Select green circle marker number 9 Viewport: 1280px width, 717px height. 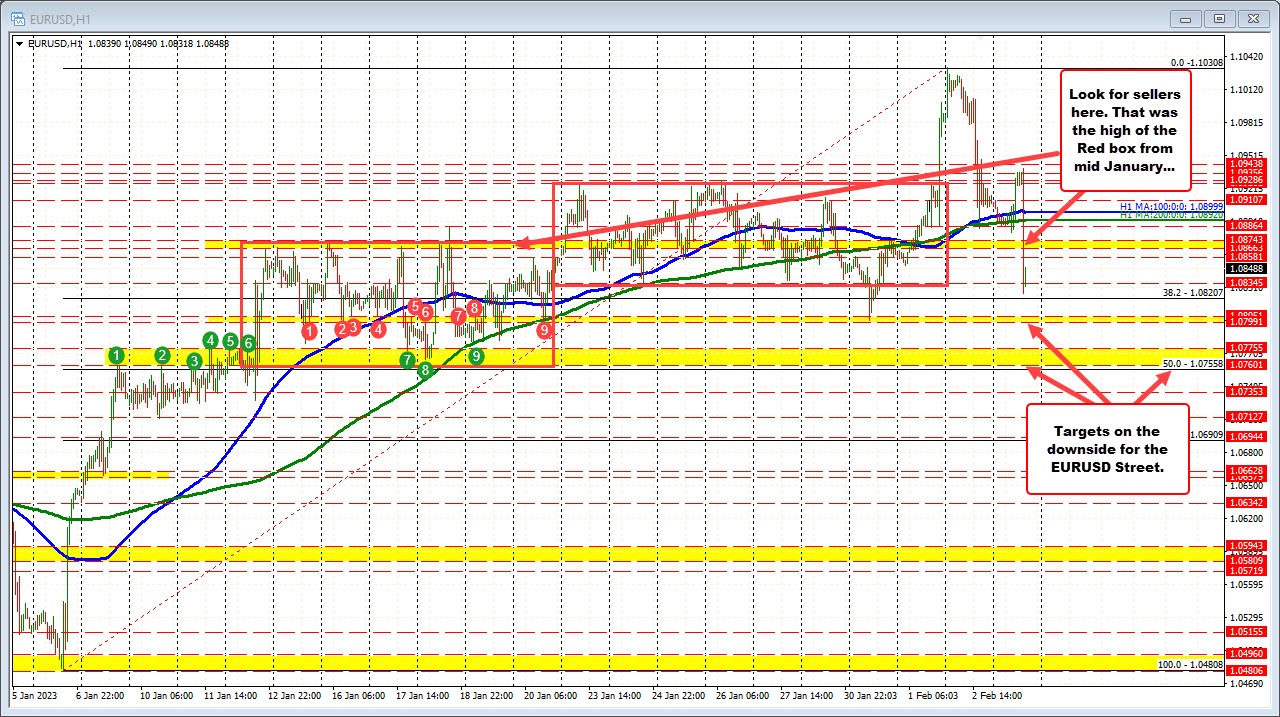tap(476, 355)
